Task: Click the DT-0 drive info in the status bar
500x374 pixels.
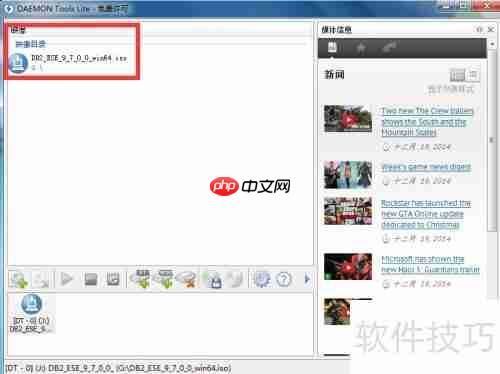Action: click(x=118, y=368)
